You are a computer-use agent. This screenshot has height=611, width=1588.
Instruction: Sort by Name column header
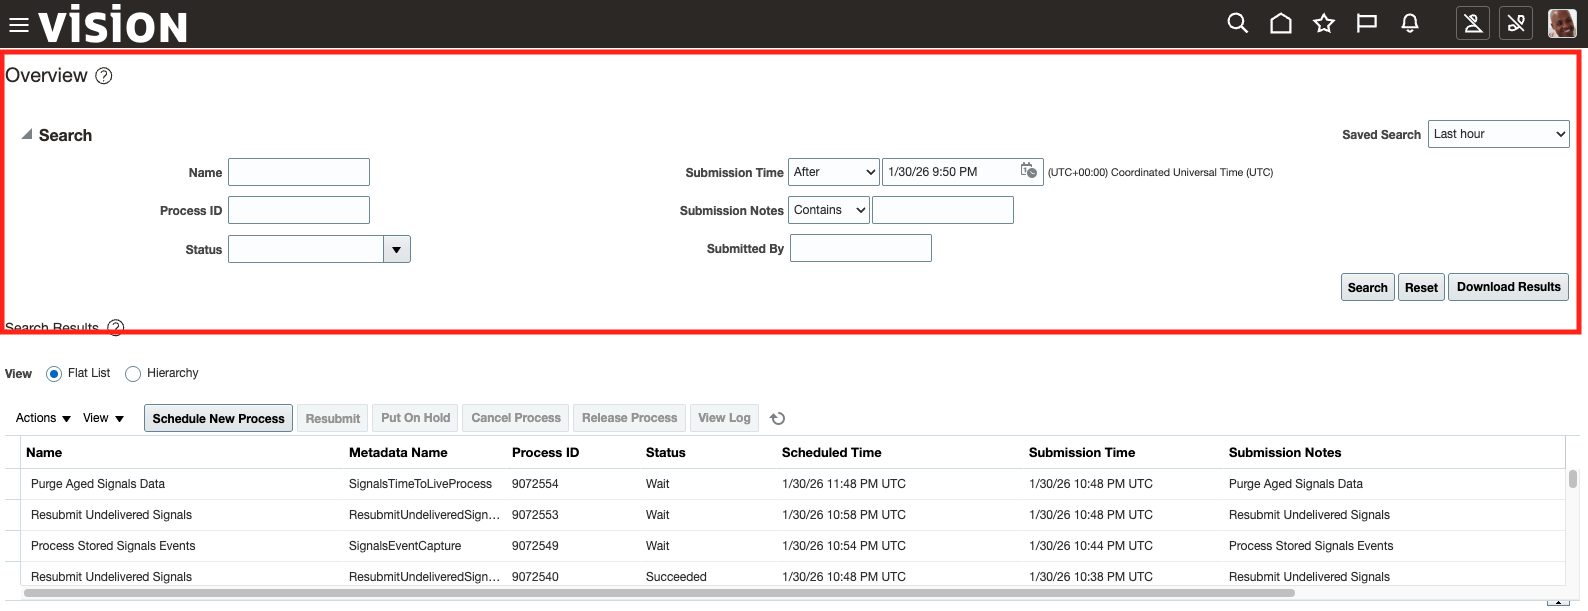(44, 453)
